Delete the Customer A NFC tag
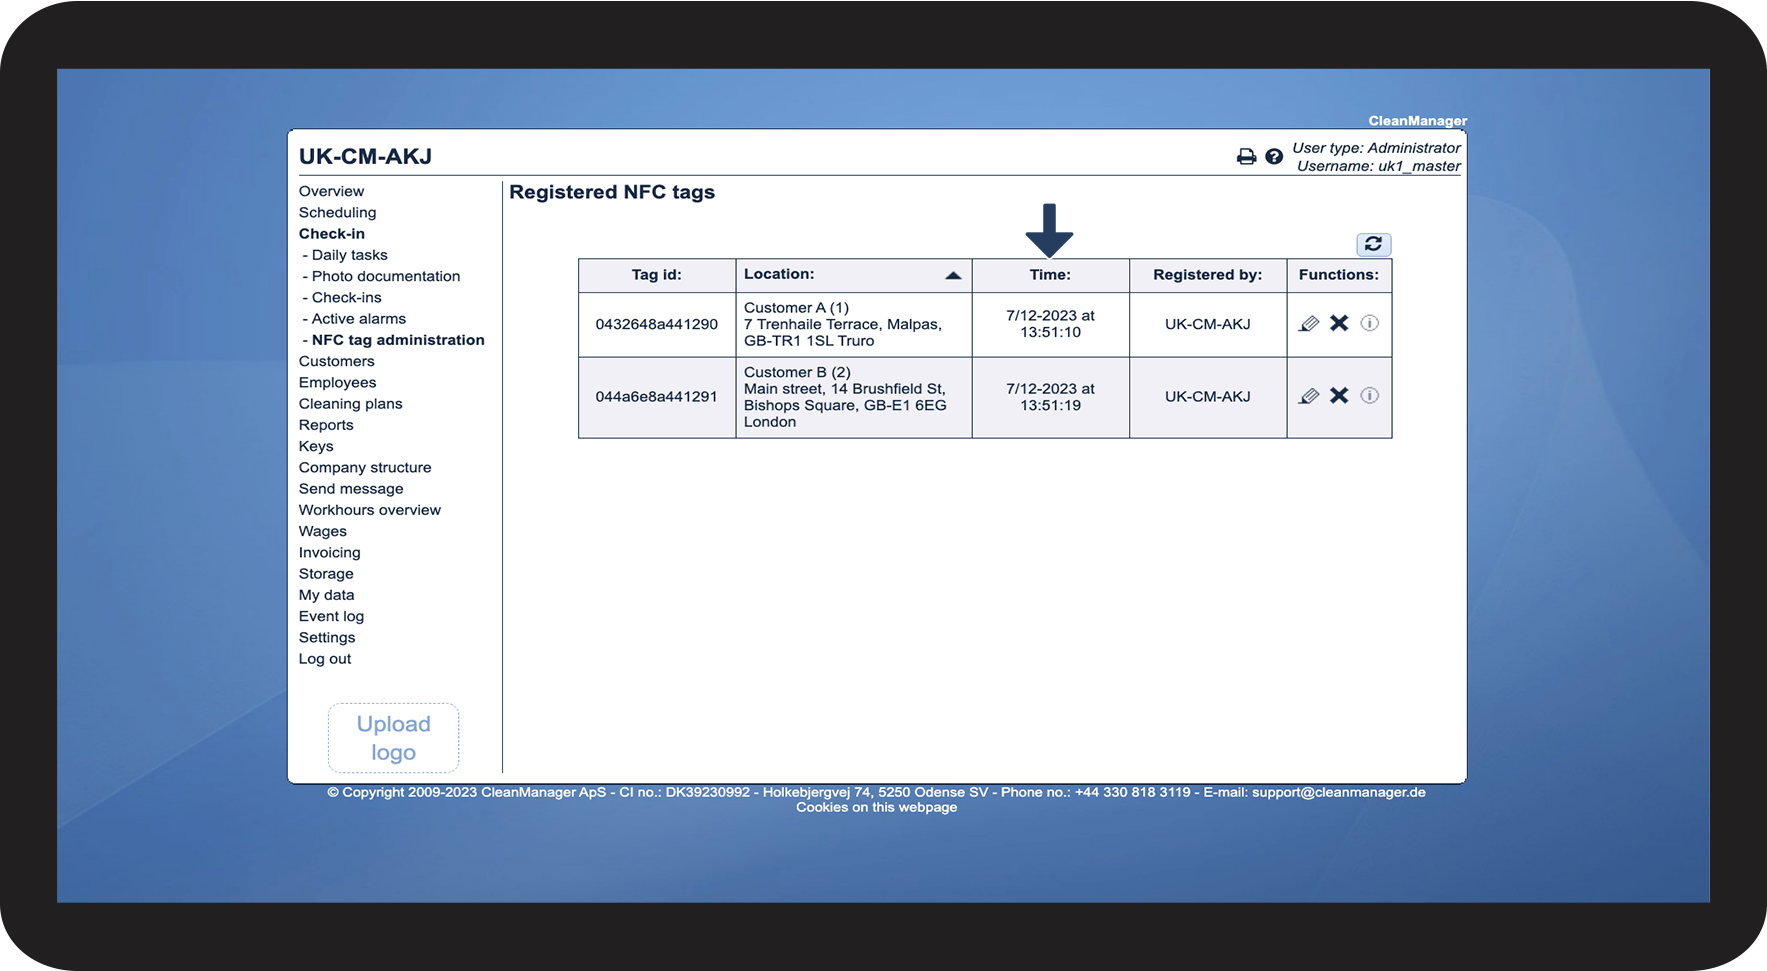Viewport: 1767px width, 971px height. tap(1339, 323)
